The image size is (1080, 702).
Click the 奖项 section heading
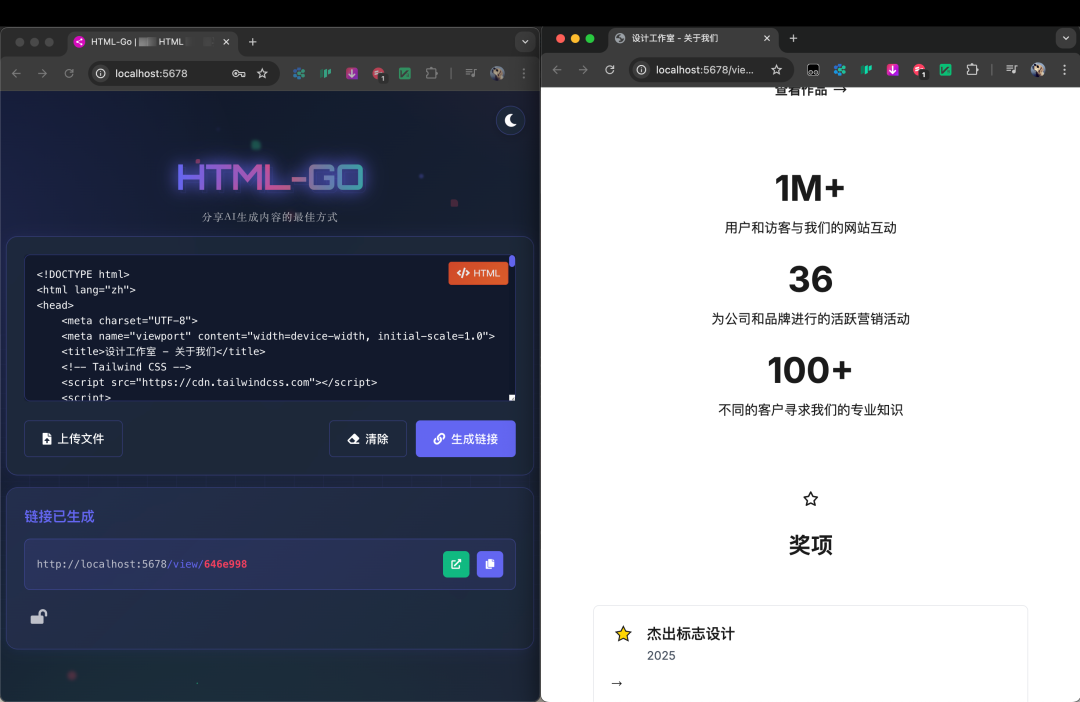811,545
